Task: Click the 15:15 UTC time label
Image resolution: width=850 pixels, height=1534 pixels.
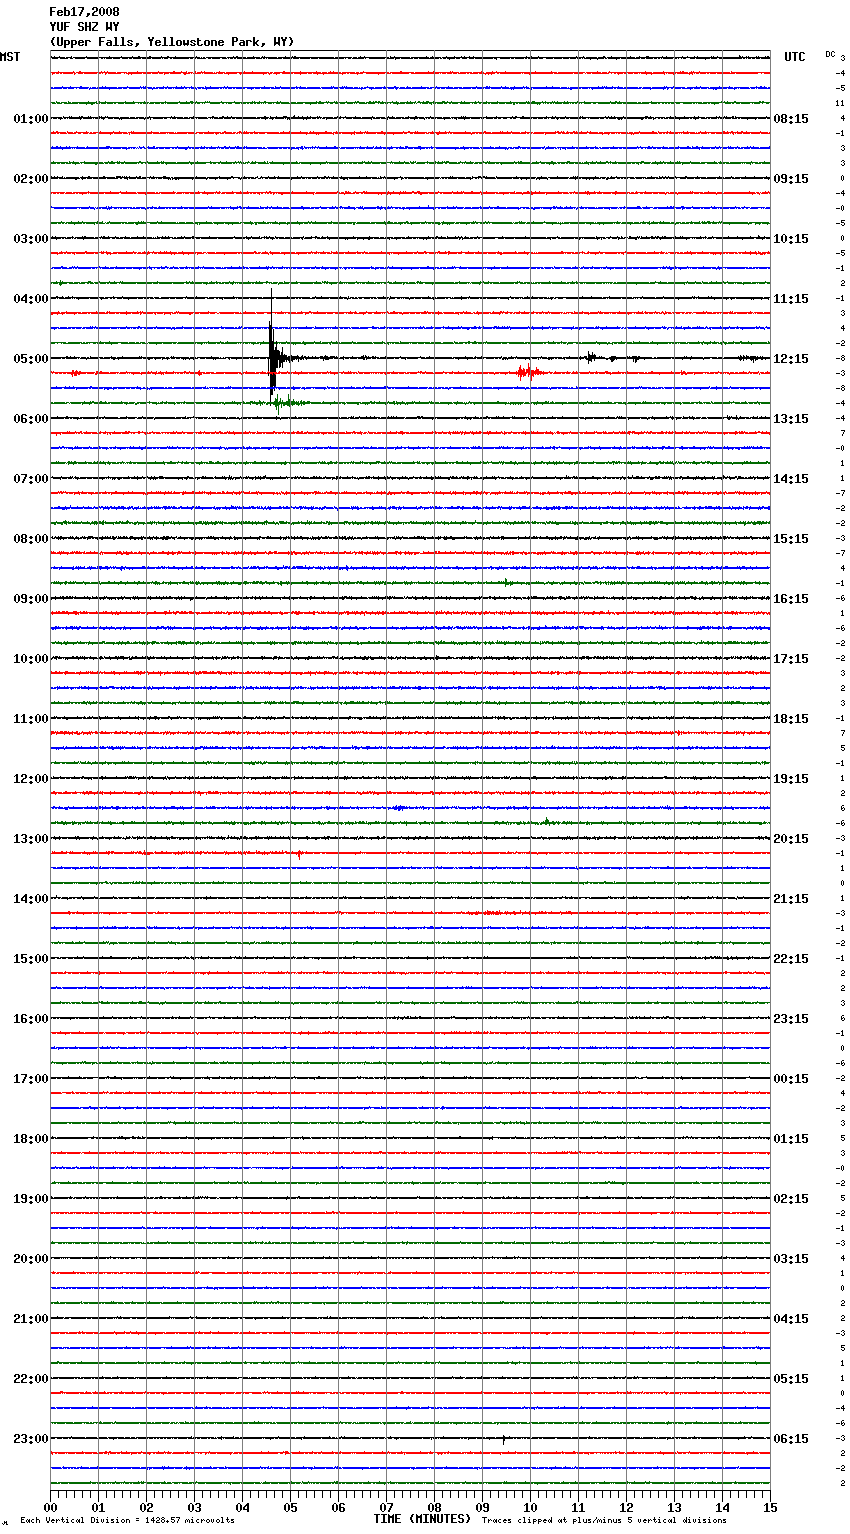Action: [791, 539]
